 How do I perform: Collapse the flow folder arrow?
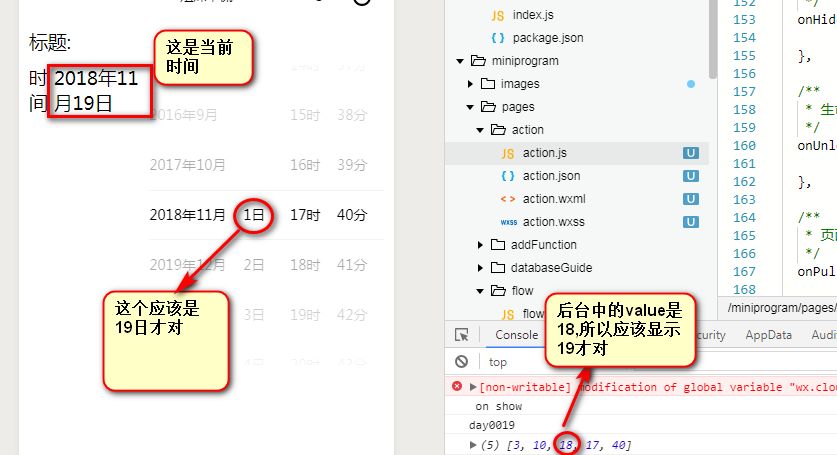[x=480, y=291]
